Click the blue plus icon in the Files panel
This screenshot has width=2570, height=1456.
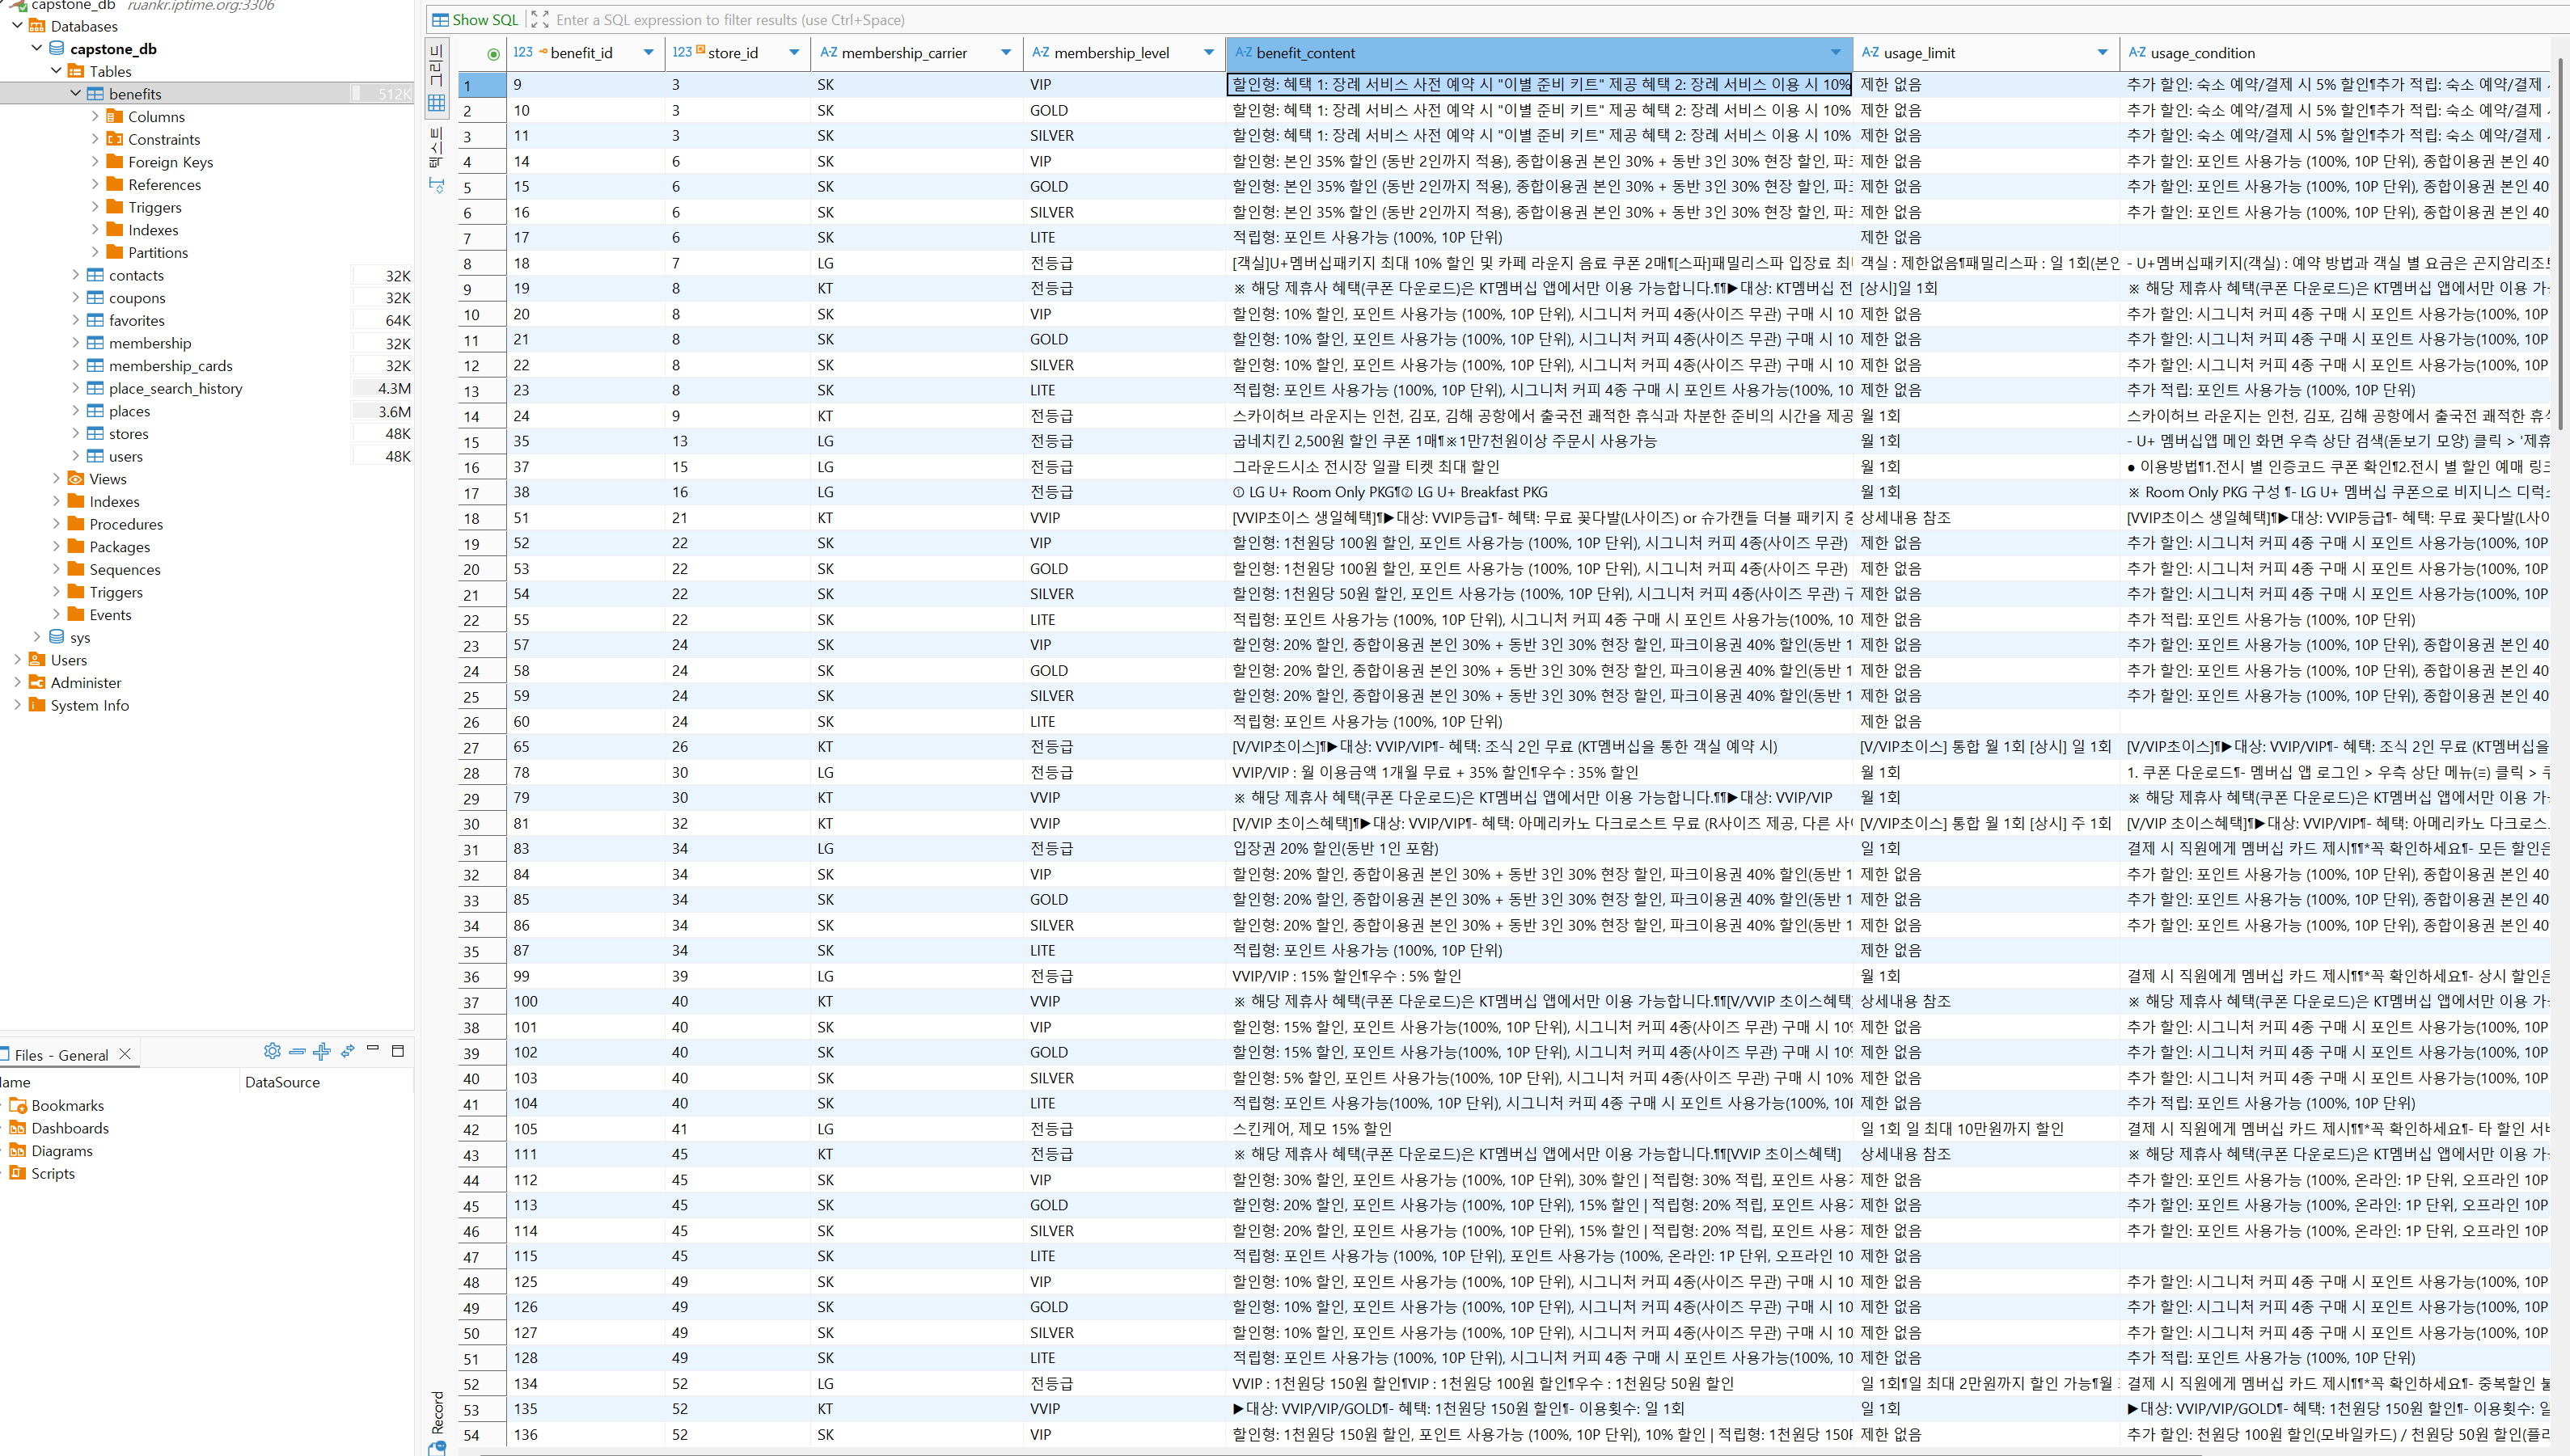[x=322, y=1051]
